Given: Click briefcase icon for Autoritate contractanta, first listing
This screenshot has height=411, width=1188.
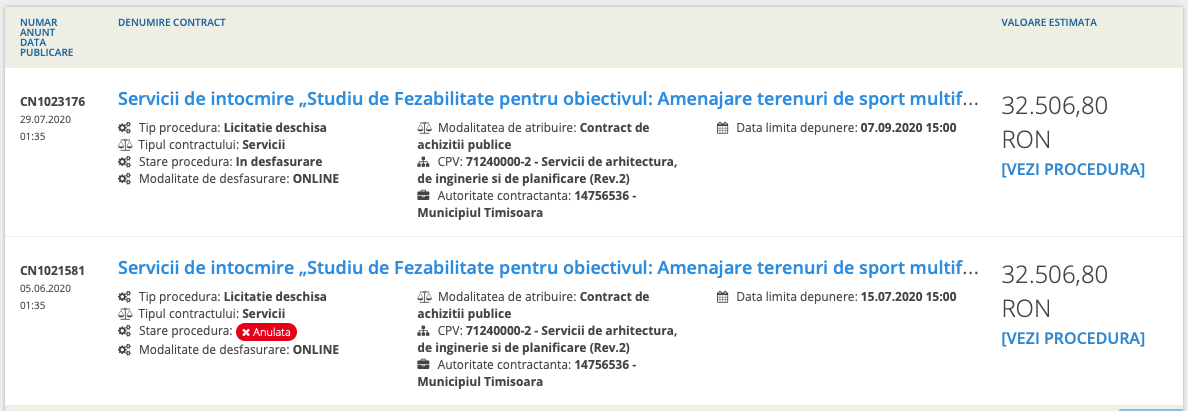Looking at the screenshot, I should point(424,196).
